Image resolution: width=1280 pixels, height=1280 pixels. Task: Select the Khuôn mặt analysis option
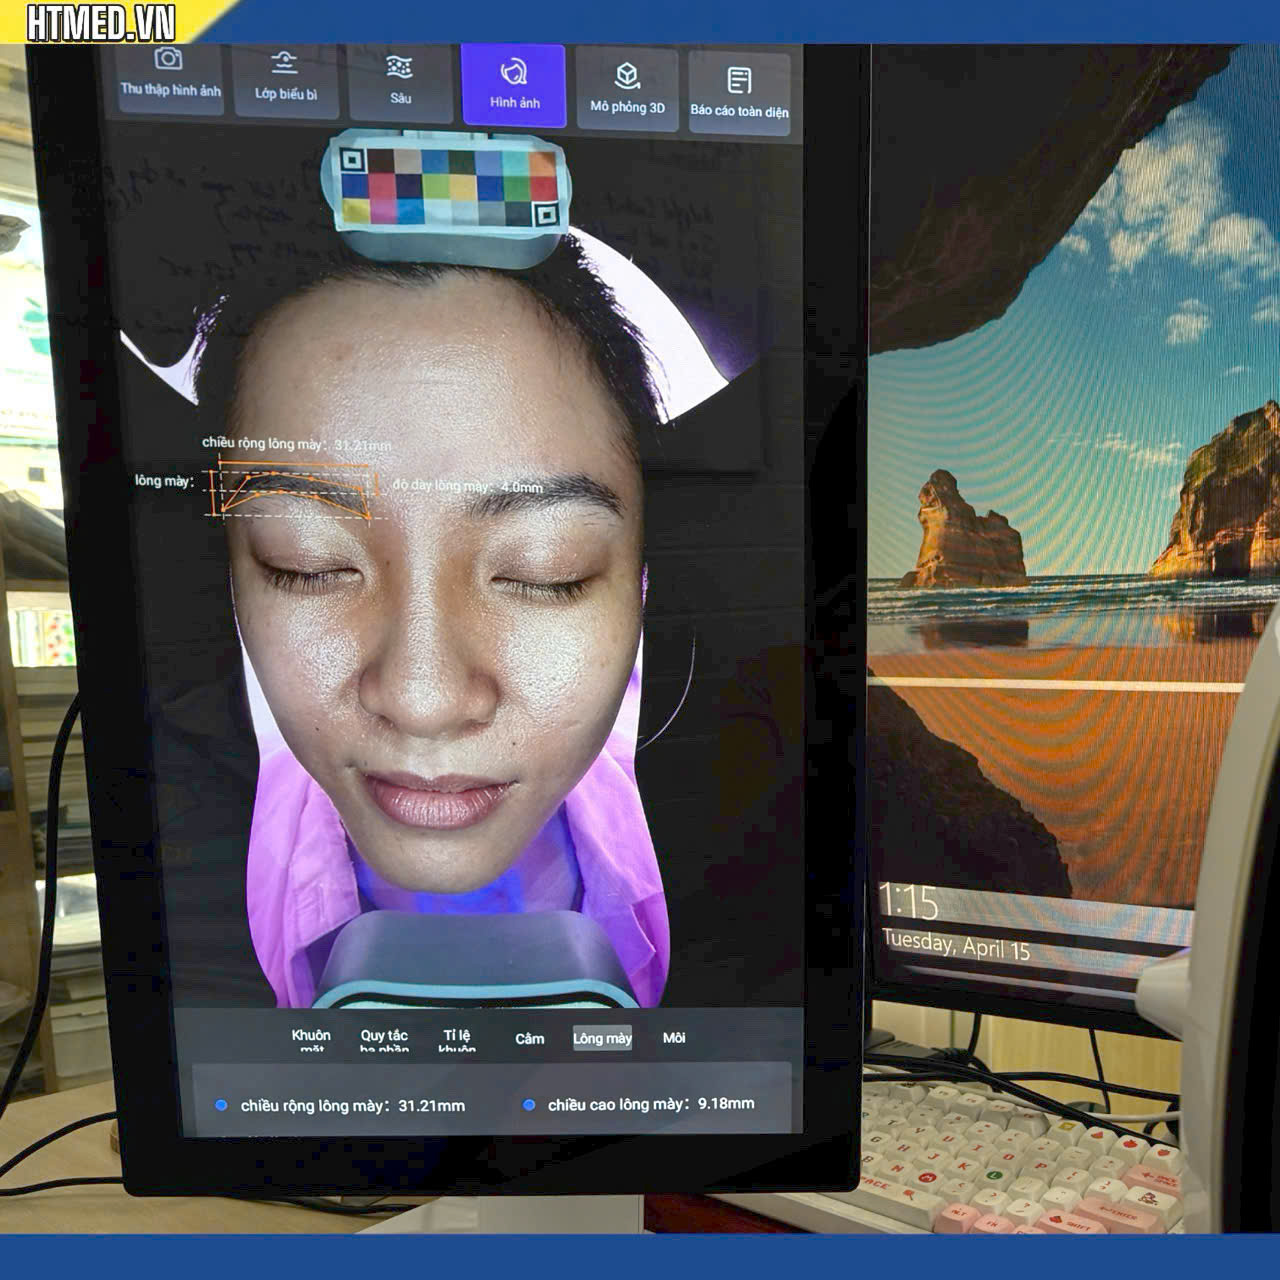click(311, 1040)
